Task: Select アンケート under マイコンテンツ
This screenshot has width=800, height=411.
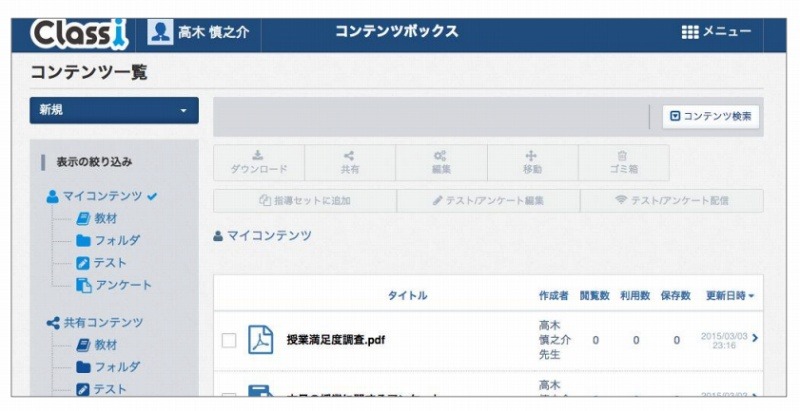Action: 123,285
